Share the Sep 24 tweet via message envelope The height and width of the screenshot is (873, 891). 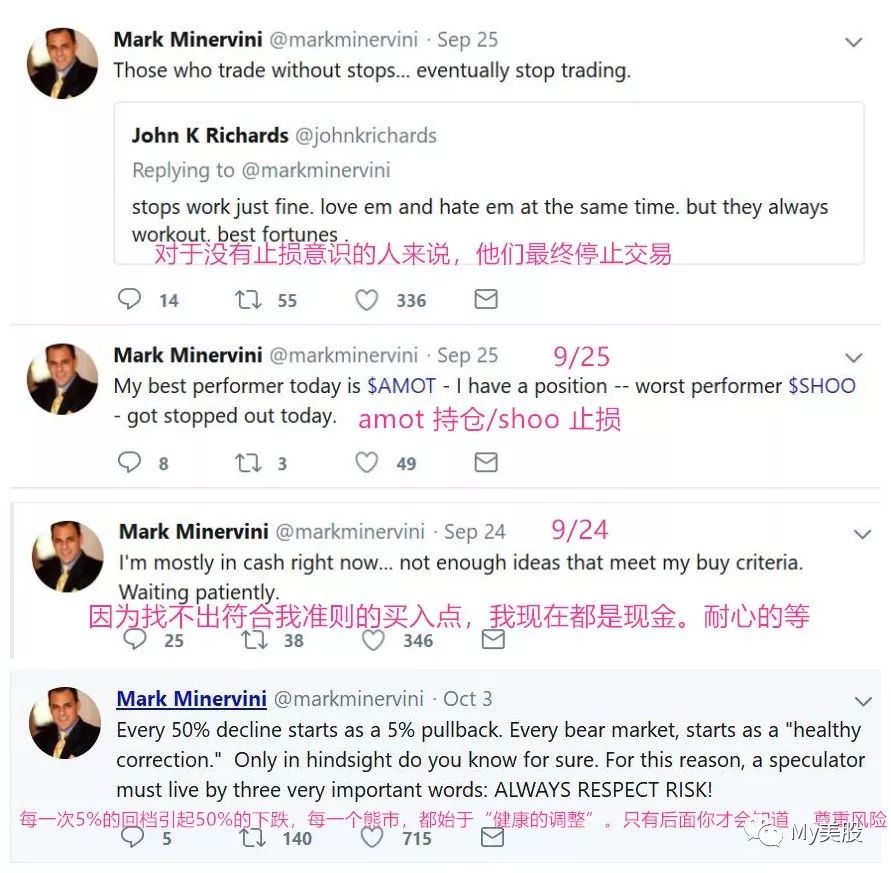pos(493,639)
